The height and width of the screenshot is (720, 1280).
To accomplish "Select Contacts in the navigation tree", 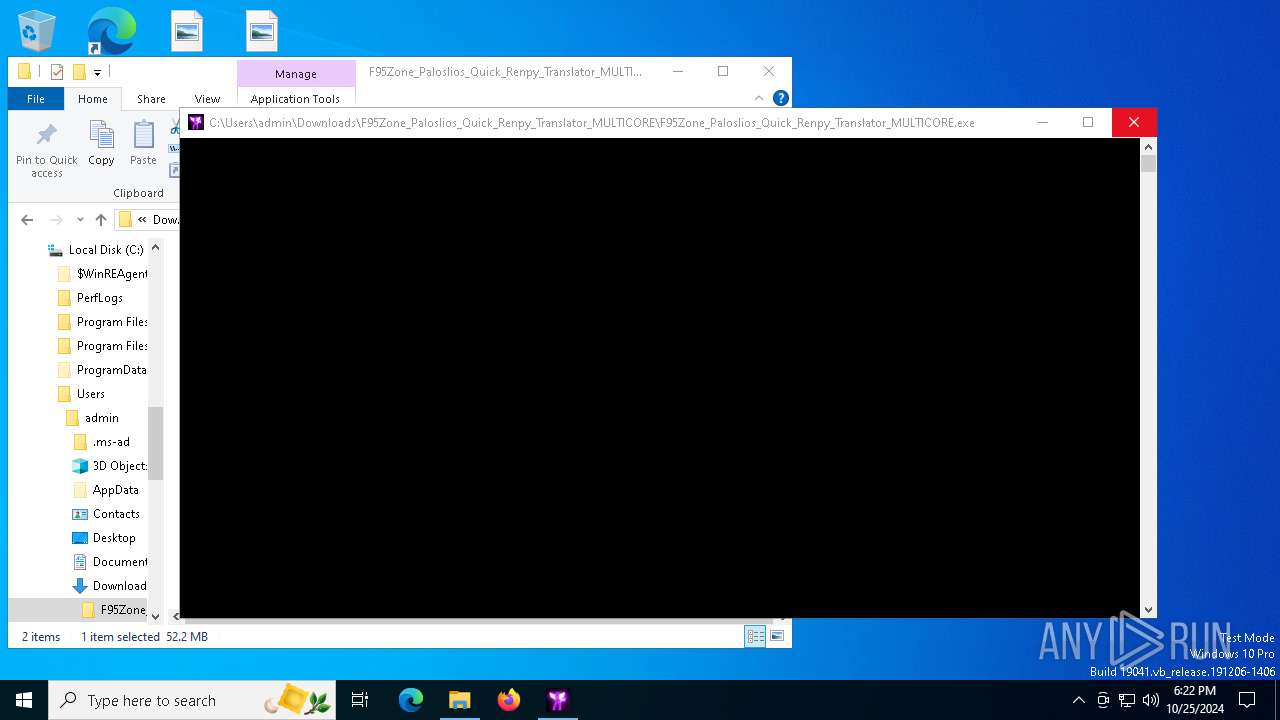I will pos(116,514).
